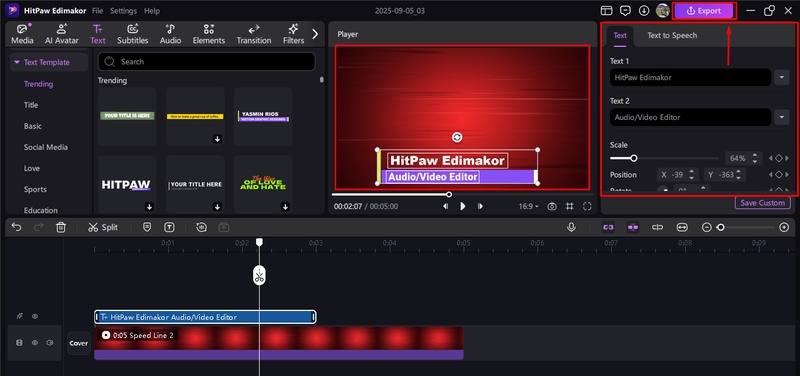The width and height of the screenshot is (800, 376).
Task: Select the Sports category
Action: (35, 189)
